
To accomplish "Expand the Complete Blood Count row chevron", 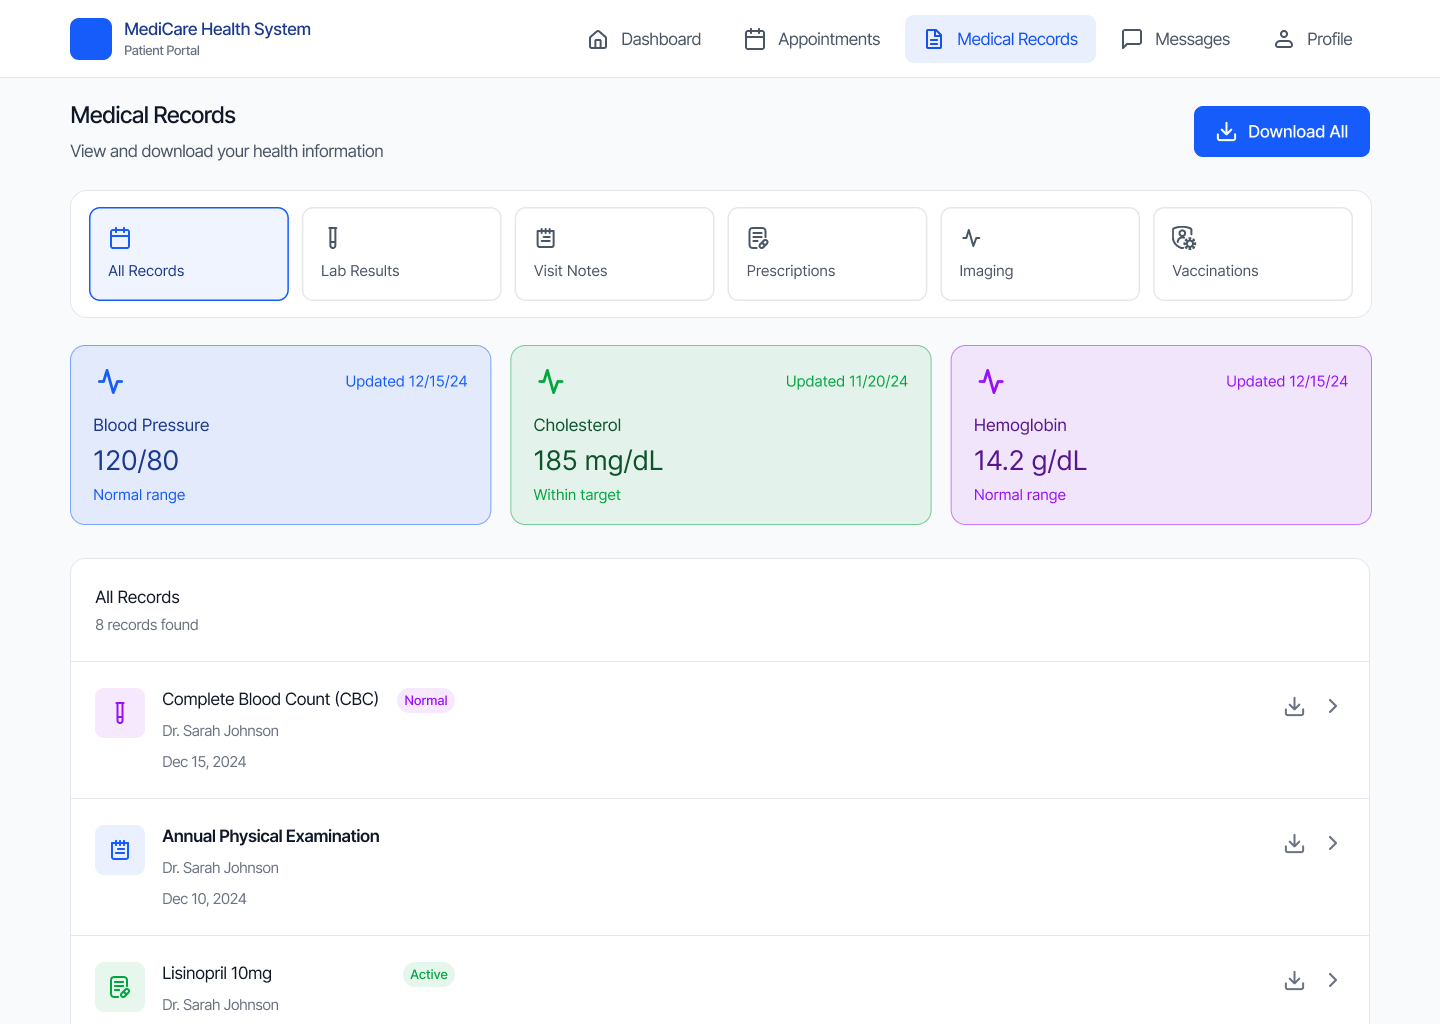I will (1333, 706).
